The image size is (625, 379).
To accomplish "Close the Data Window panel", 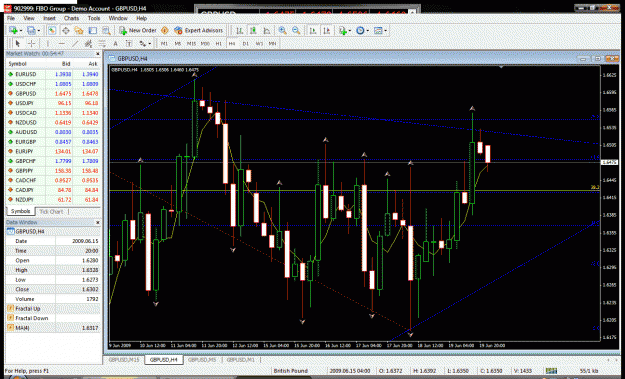I will pos(98,222).
